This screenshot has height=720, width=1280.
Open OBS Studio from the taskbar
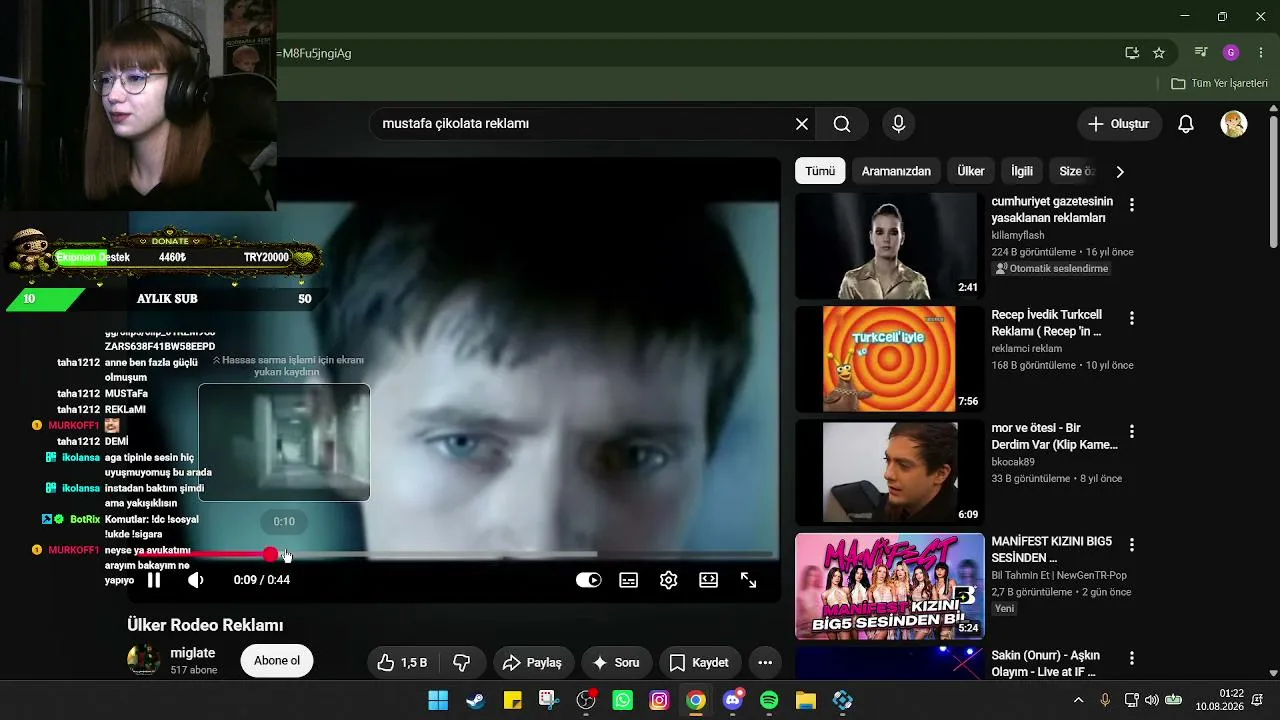[x=586, y=700]
